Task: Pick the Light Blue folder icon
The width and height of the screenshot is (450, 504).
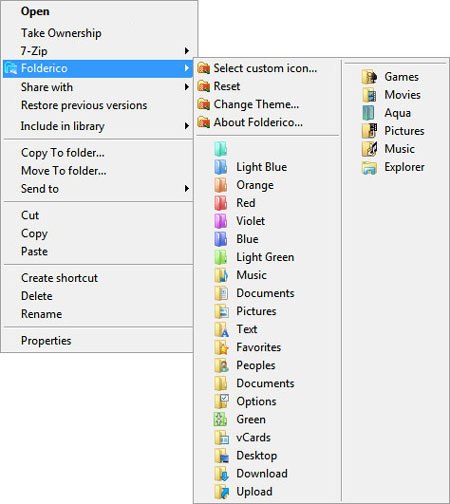Action: point(221,167)
